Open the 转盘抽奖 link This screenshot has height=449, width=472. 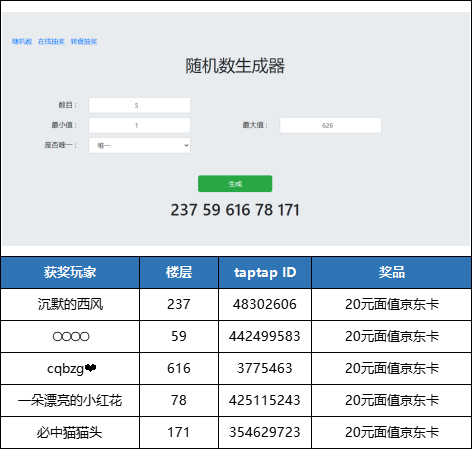pyautogui.click(x=84, y=42)
